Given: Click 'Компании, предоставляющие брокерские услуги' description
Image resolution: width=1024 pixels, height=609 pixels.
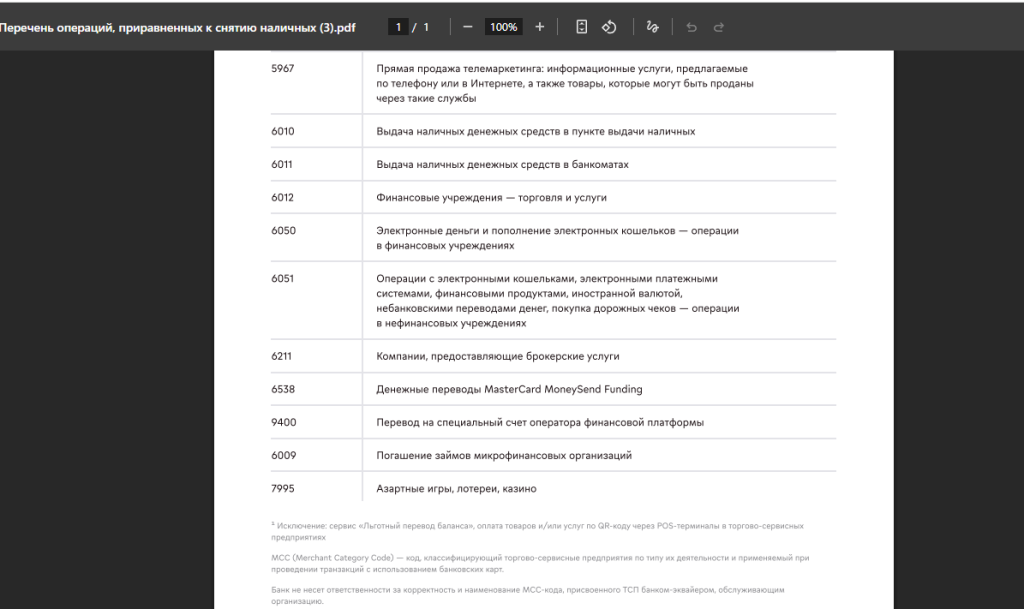Looking at the screenshot, I should point(497,356).
